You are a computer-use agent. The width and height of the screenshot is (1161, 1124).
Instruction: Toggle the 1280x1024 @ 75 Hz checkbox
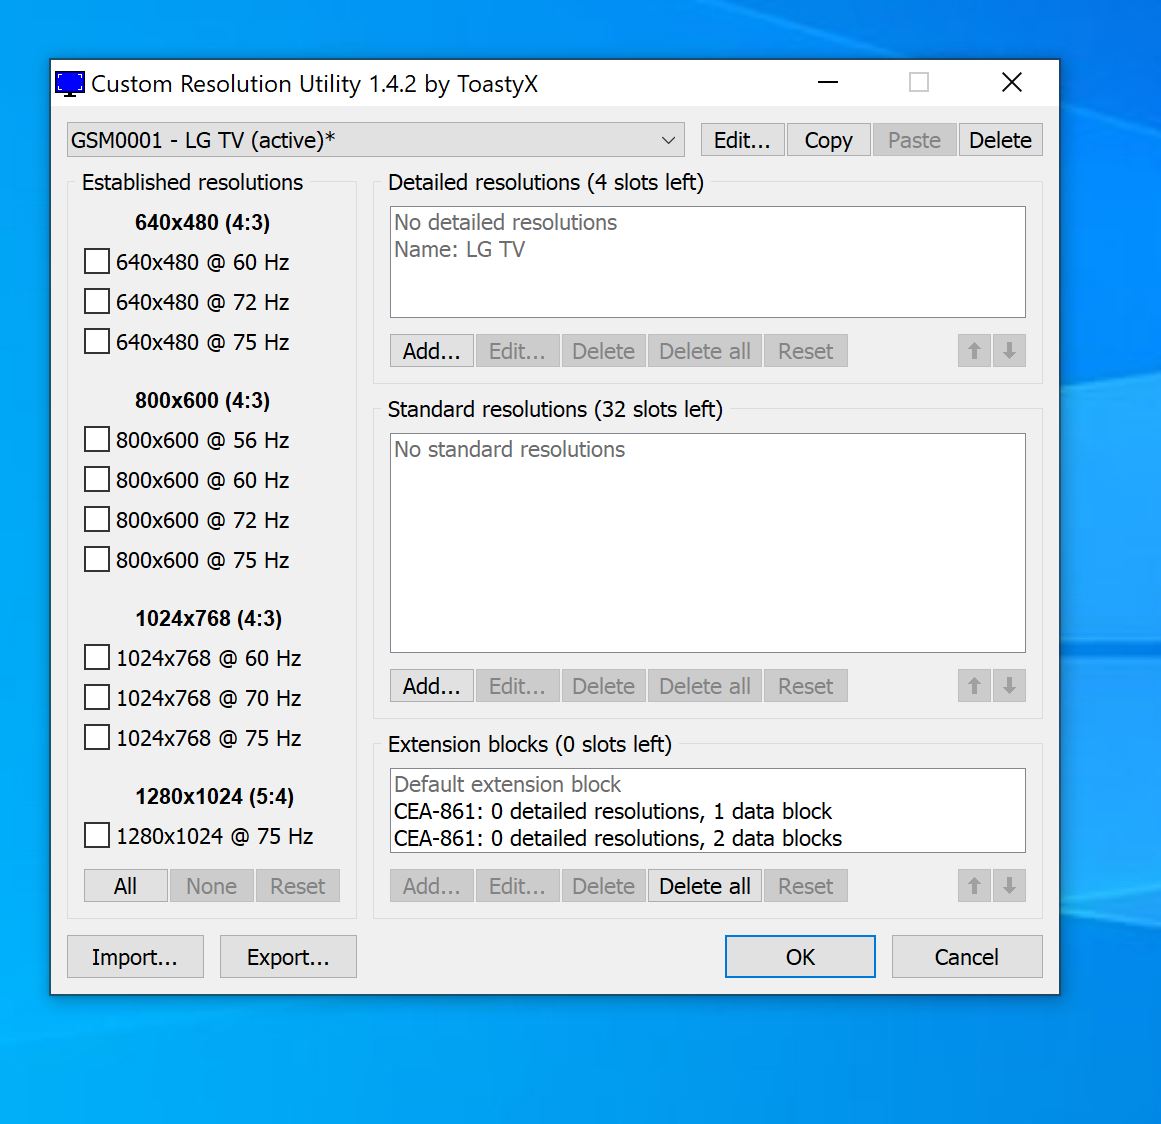[97, 836]
